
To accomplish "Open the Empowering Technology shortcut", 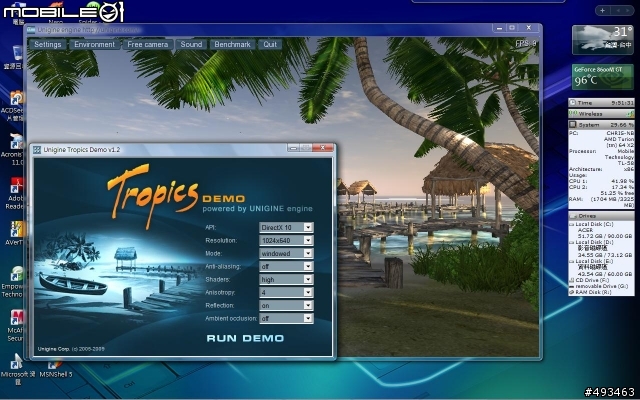I will (13, 282).
